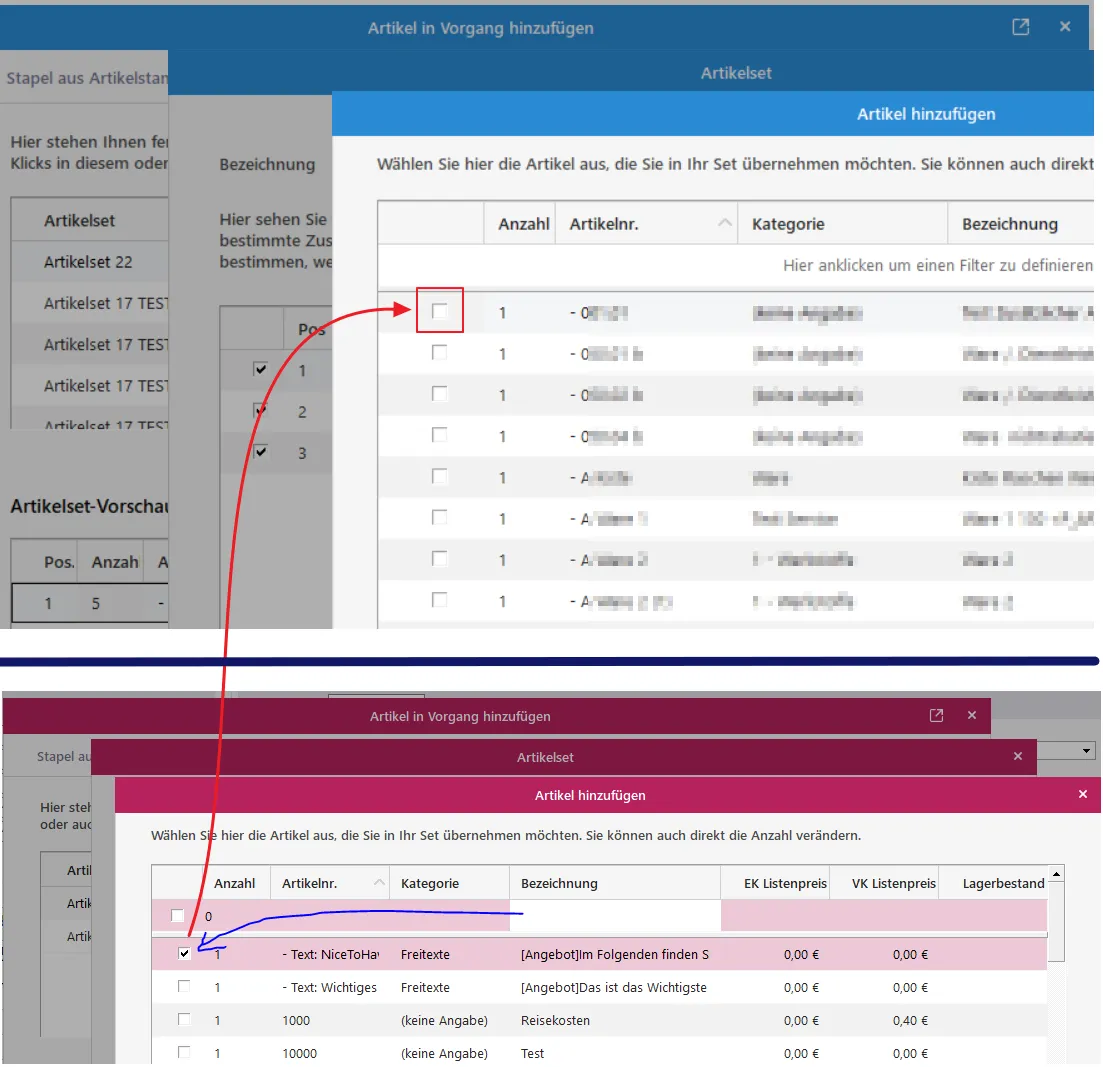
Task: Click pop-out icon in maroon title bar
Action: click(x=936, y=715)
